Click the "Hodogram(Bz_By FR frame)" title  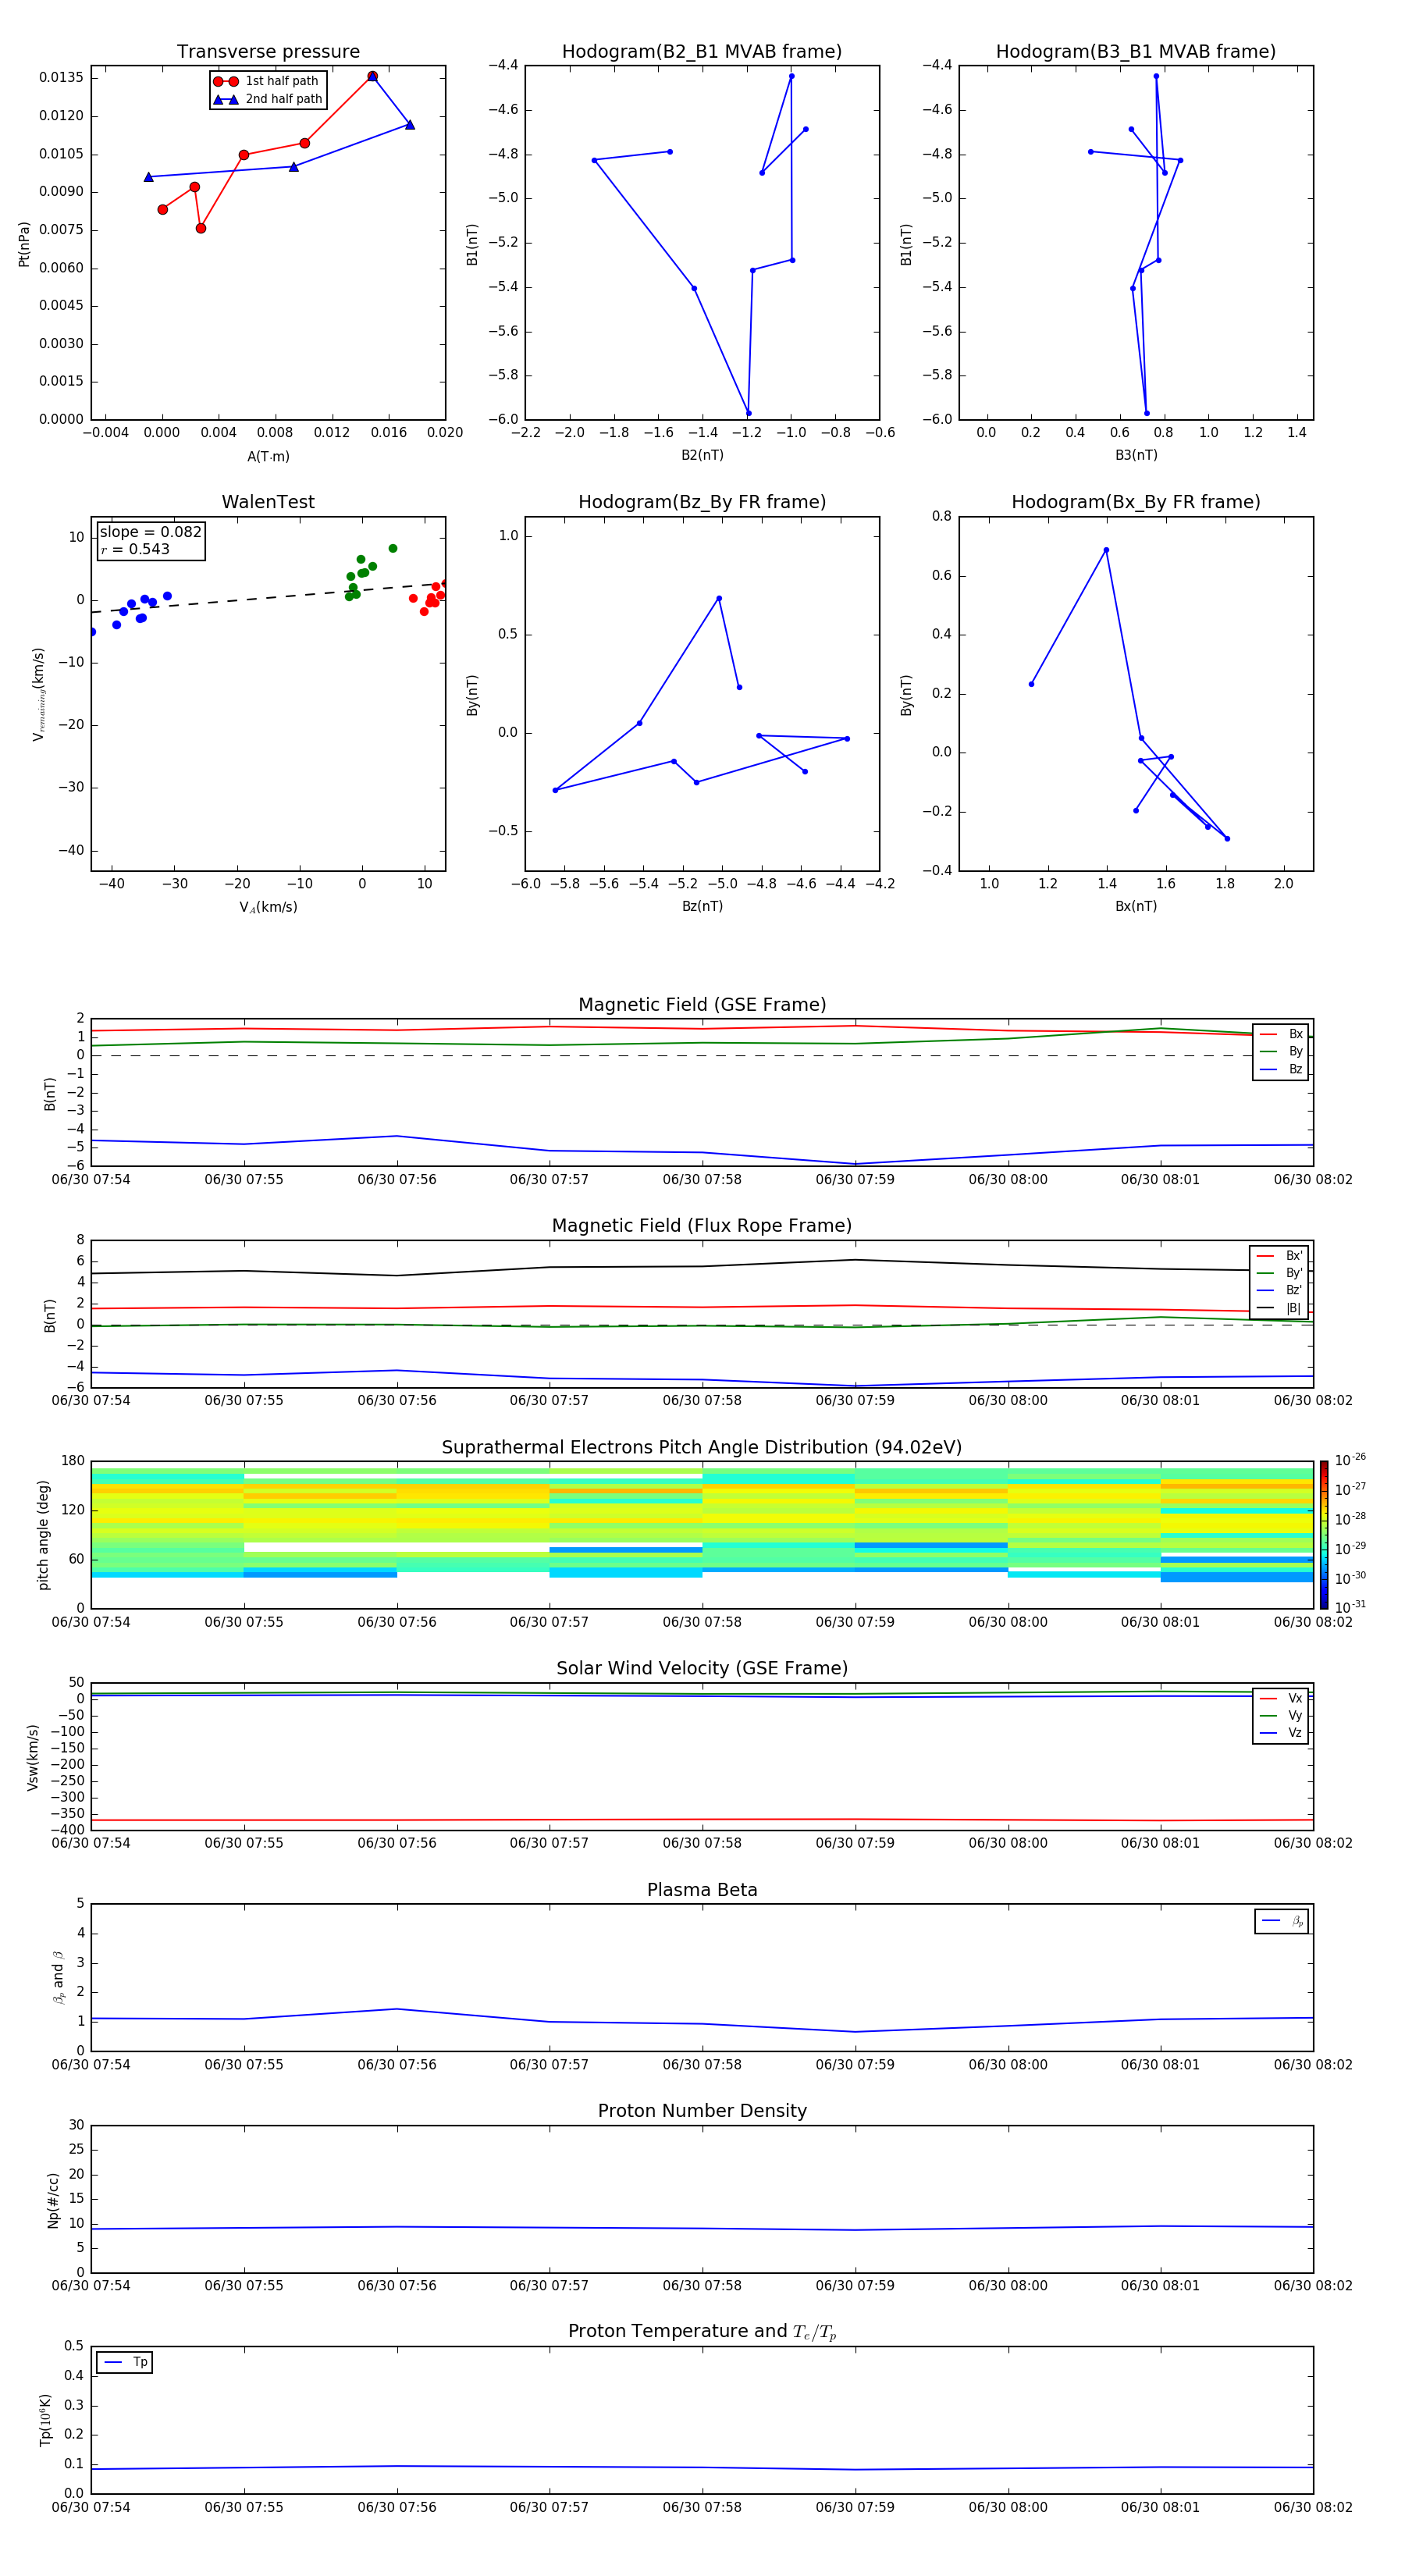[702, 502]
